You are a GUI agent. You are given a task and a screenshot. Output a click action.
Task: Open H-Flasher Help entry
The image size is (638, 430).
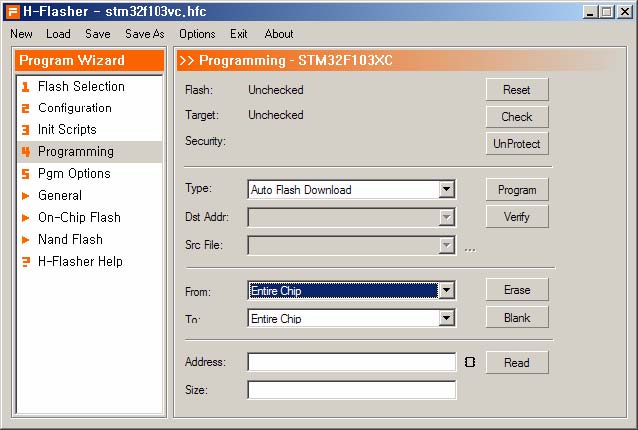tap(90, 262)
